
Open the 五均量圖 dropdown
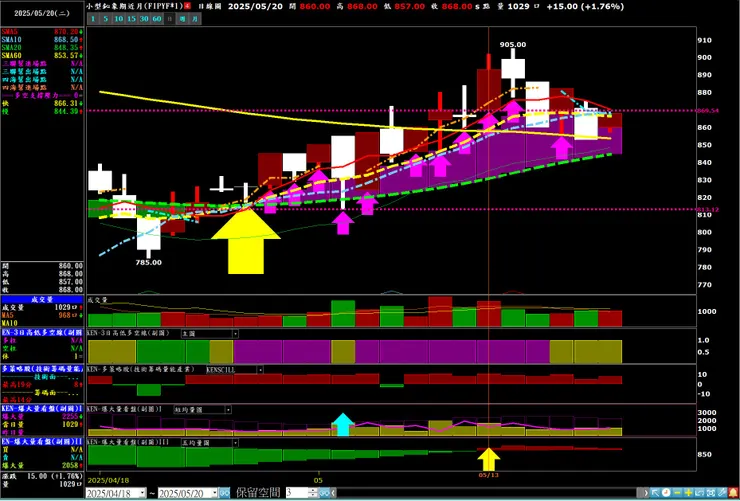click(x=210, y=443)
